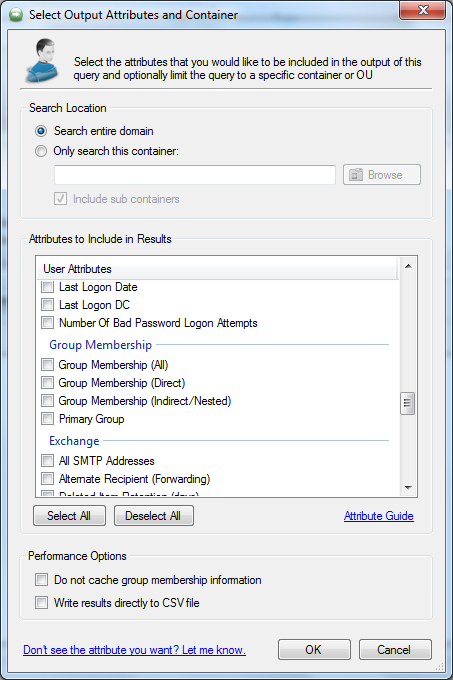Click the attribute list scroll down arrow
This screenshot has height=680, width=453.
408,487
